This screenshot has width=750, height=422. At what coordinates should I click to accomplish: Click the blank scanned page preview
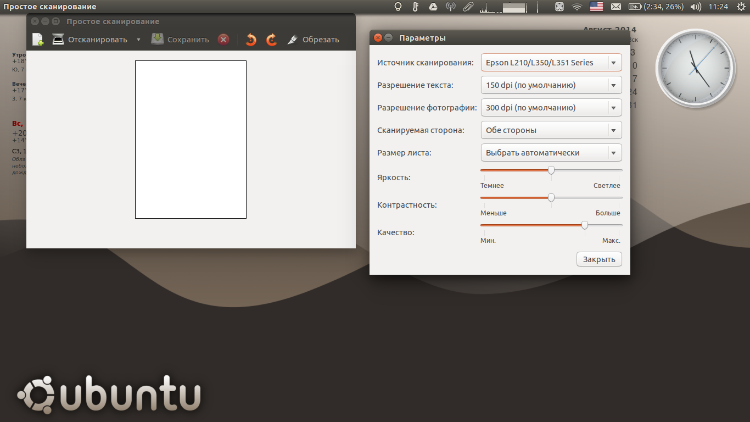click(x=190, y=139)
